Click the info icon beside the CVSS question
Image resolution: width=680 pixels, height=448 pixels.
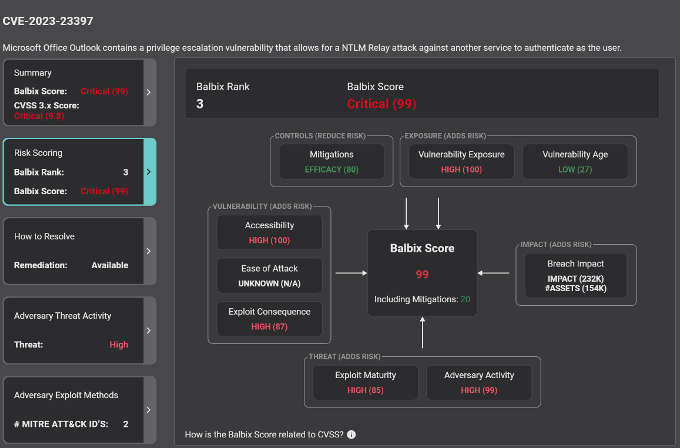[352, 435]
